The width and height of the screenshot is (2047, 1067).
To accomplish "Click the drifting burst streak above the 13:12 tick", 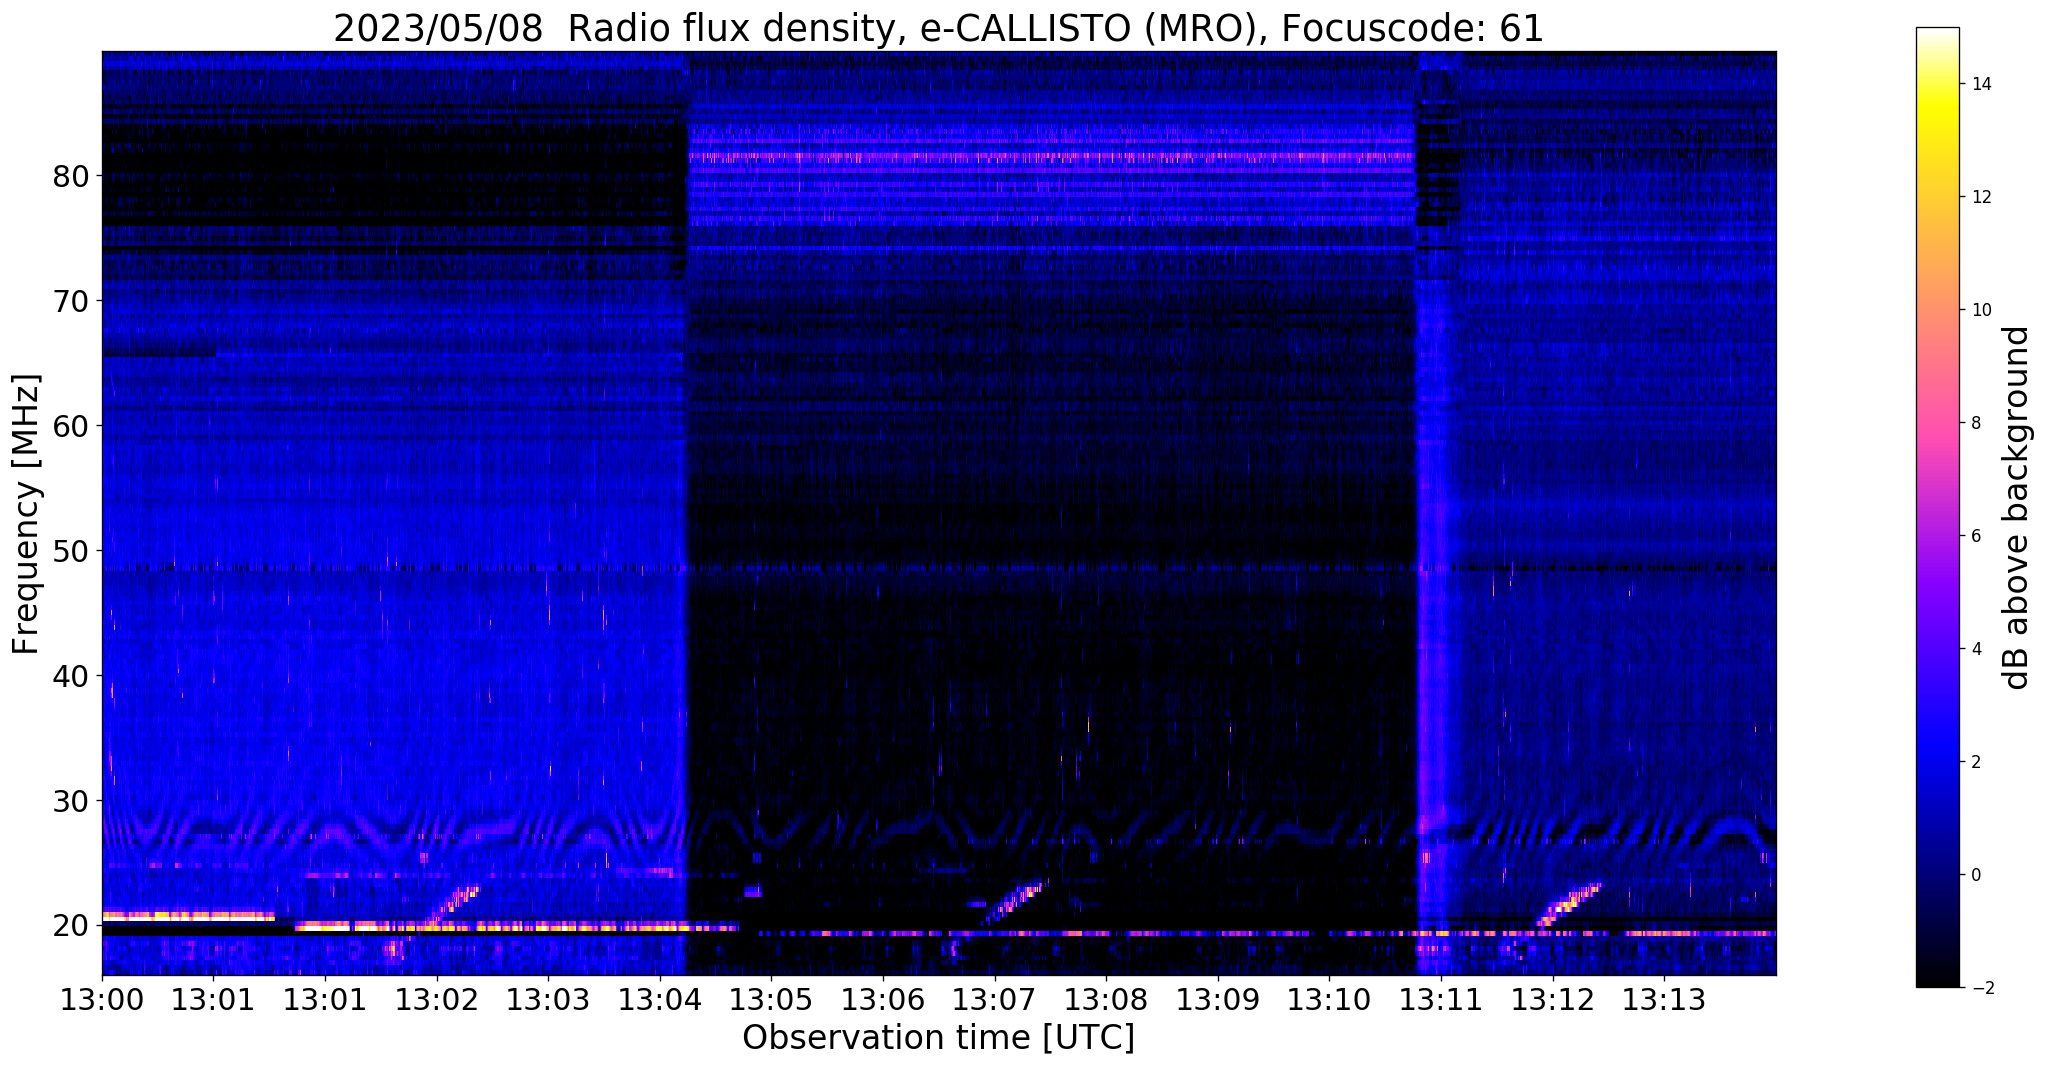I will [1570, 904].
